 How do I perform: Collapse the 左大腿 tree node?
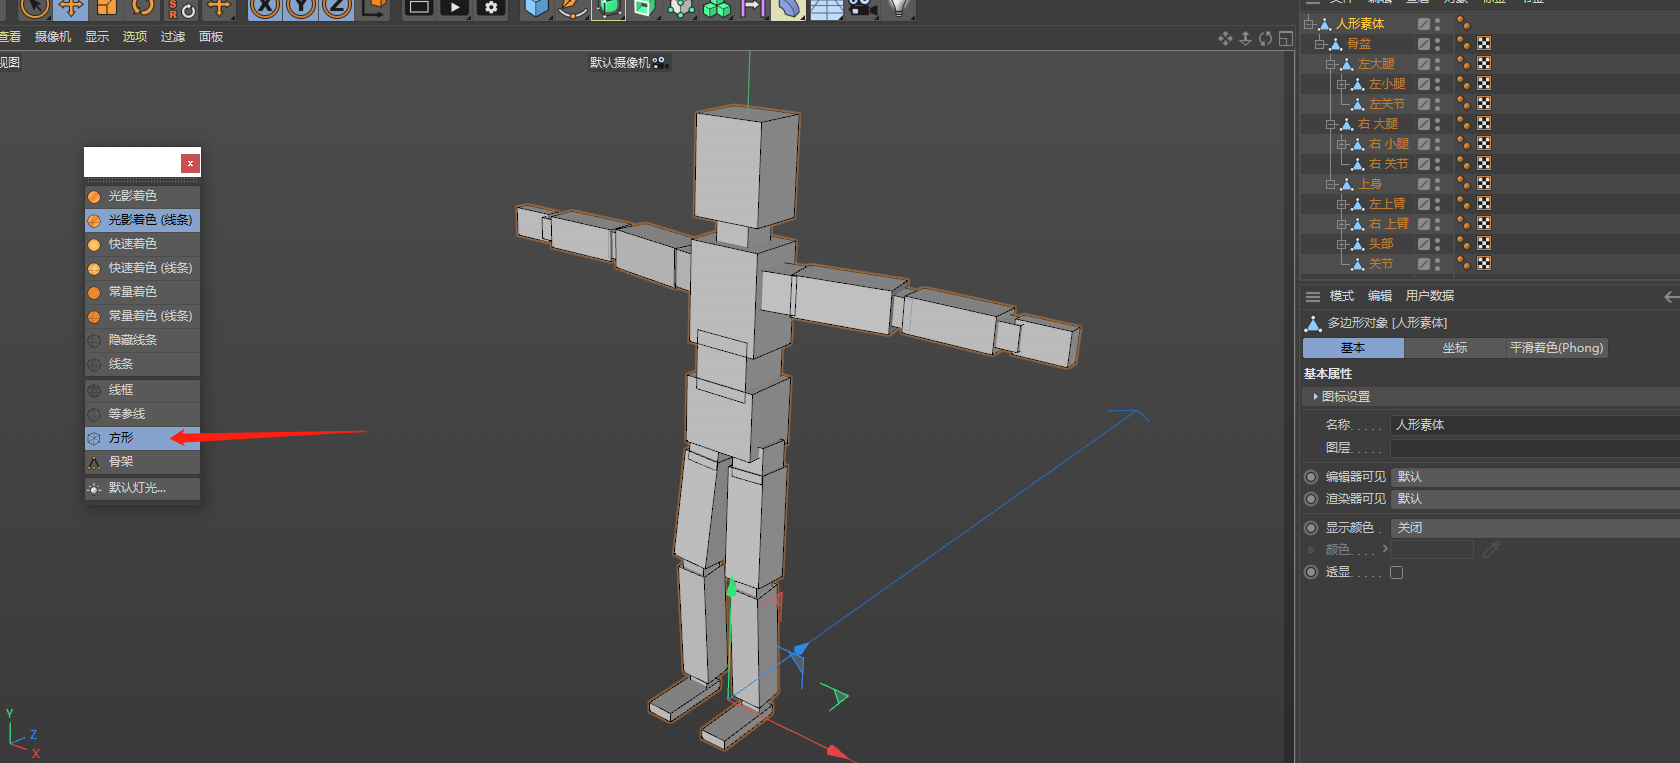coord(1330,63)
